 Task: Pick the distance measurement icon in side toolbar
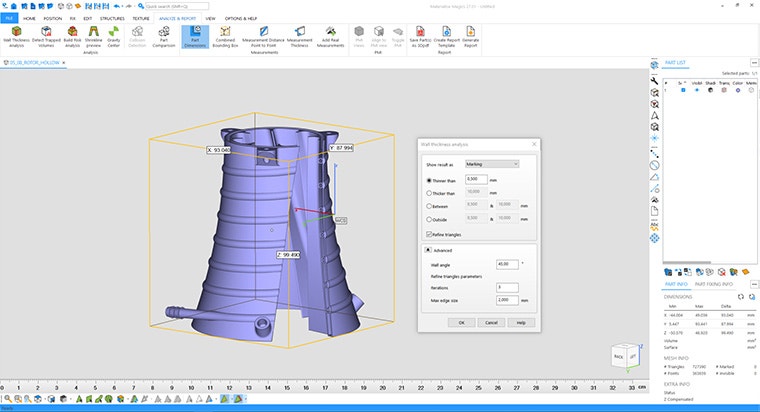point(654,154)
